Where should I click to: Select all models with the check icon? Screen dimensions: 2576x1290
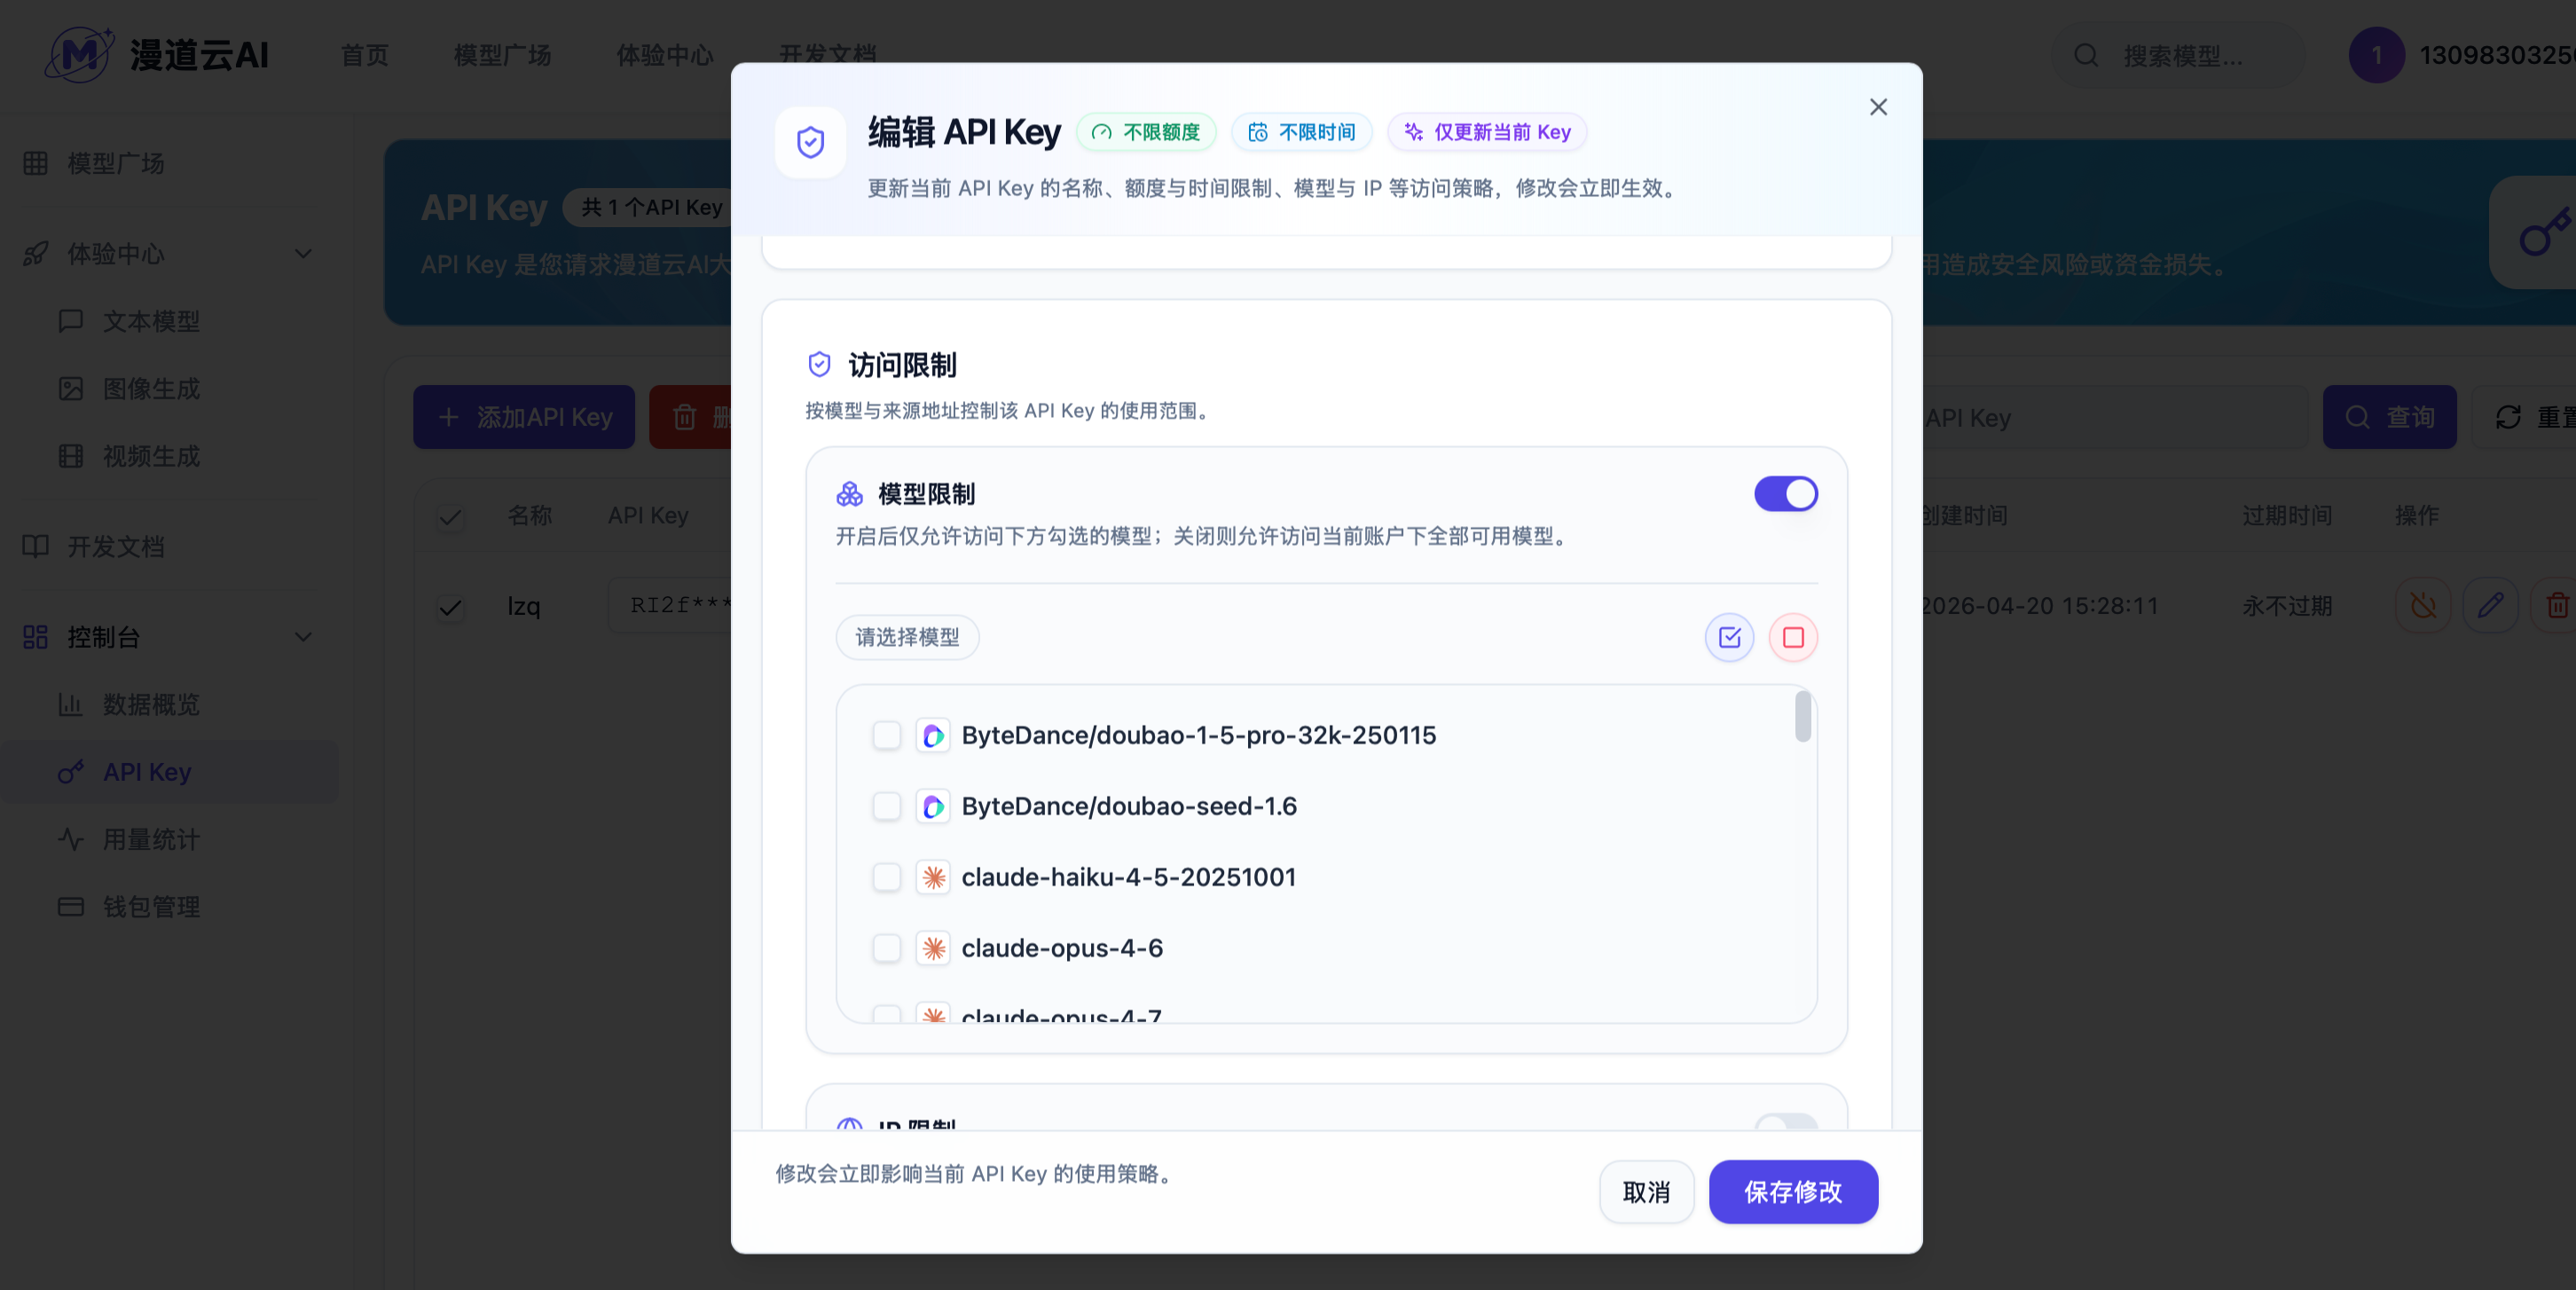point(1729,637)
